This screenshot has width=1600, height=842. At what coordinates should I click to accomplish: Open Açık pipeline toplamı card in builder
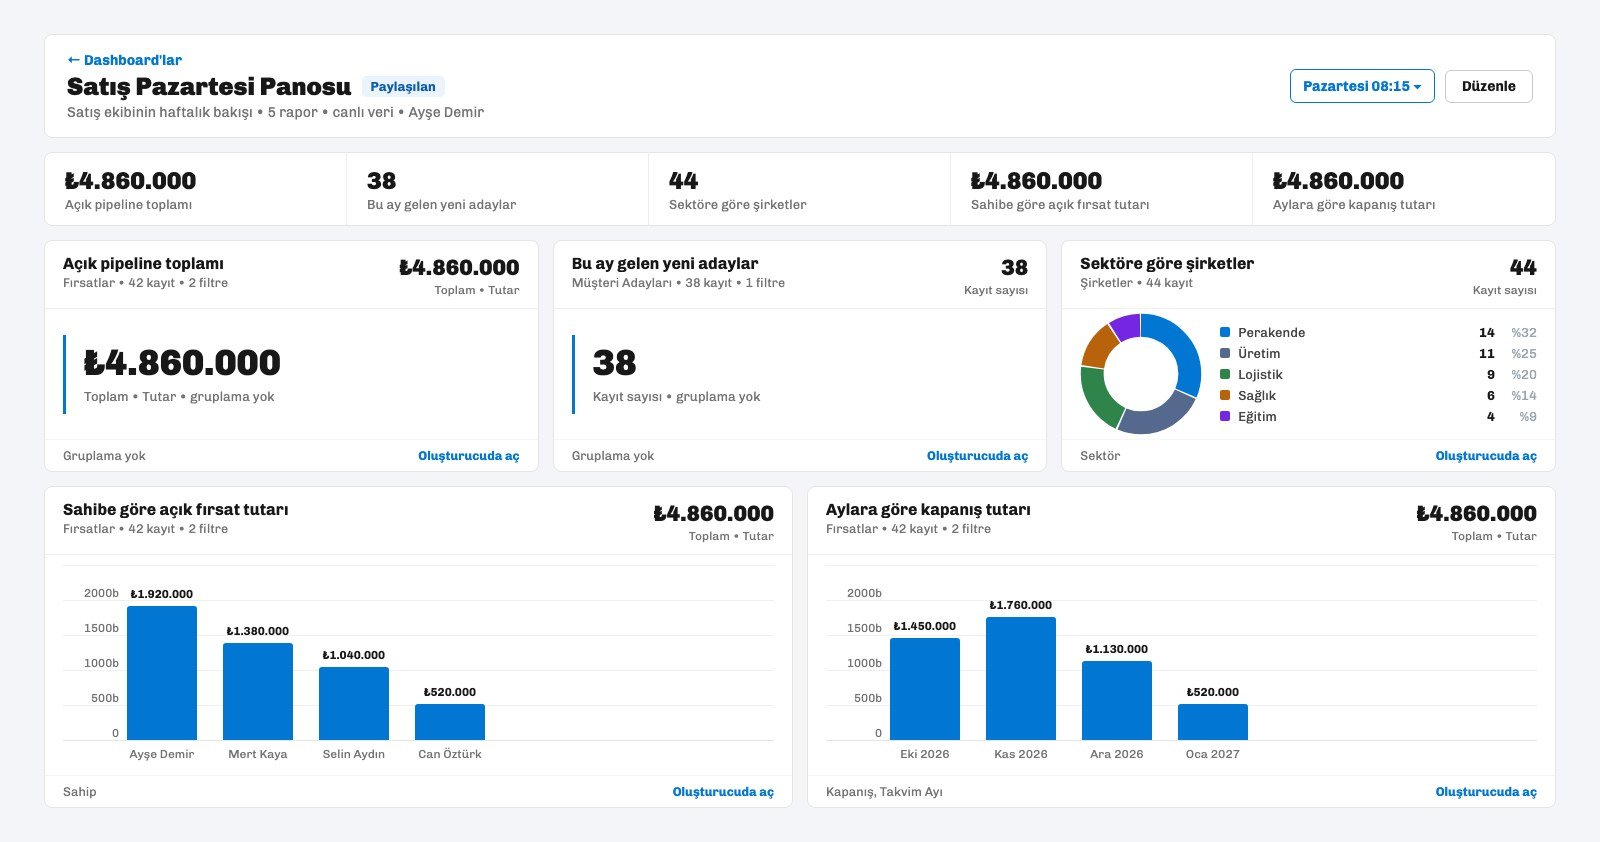click(x=469, y=456)
